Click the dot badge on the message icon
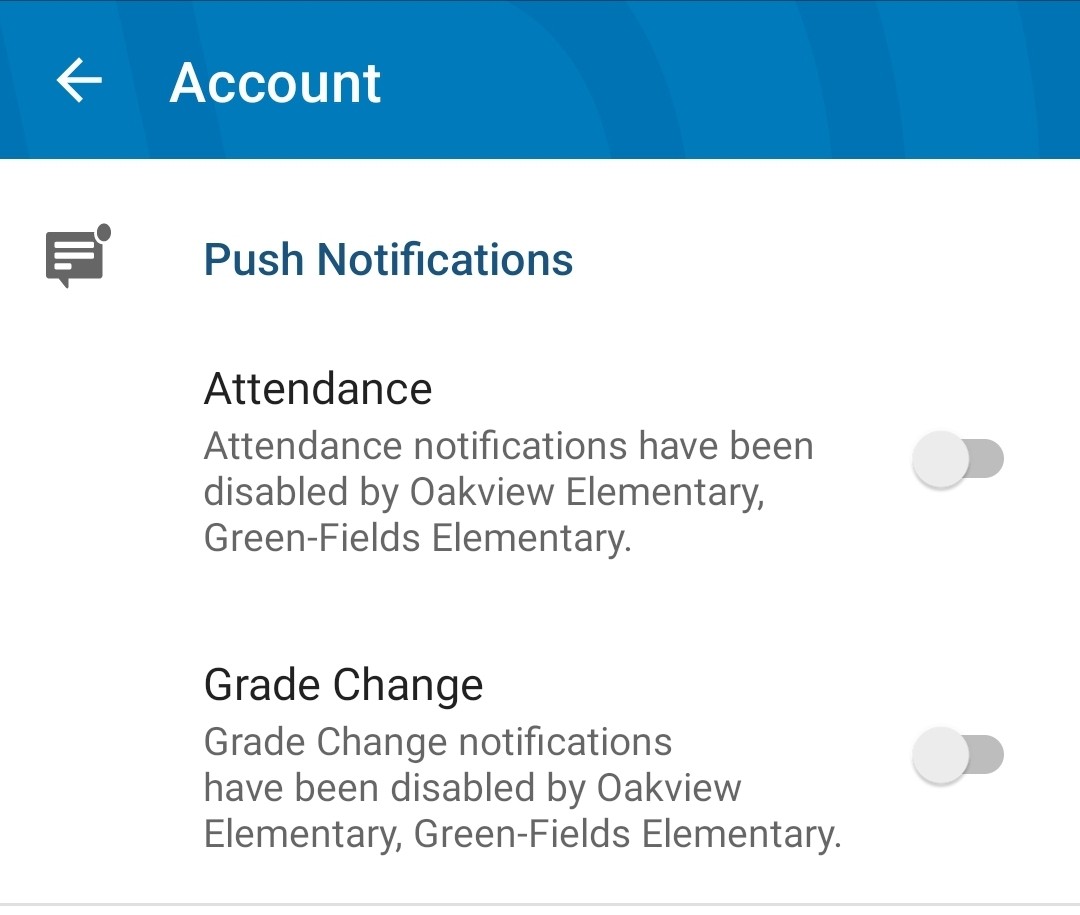 (x=103, y=233)
